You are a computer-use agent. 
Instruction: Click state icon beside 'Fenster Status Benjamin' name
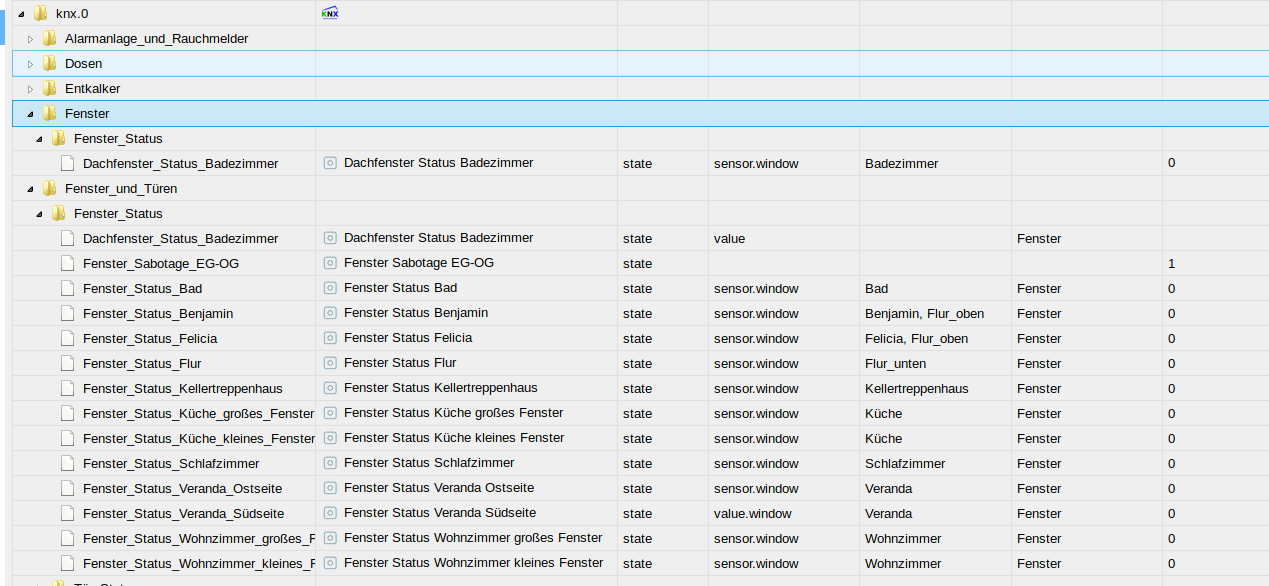coord(330,313)
